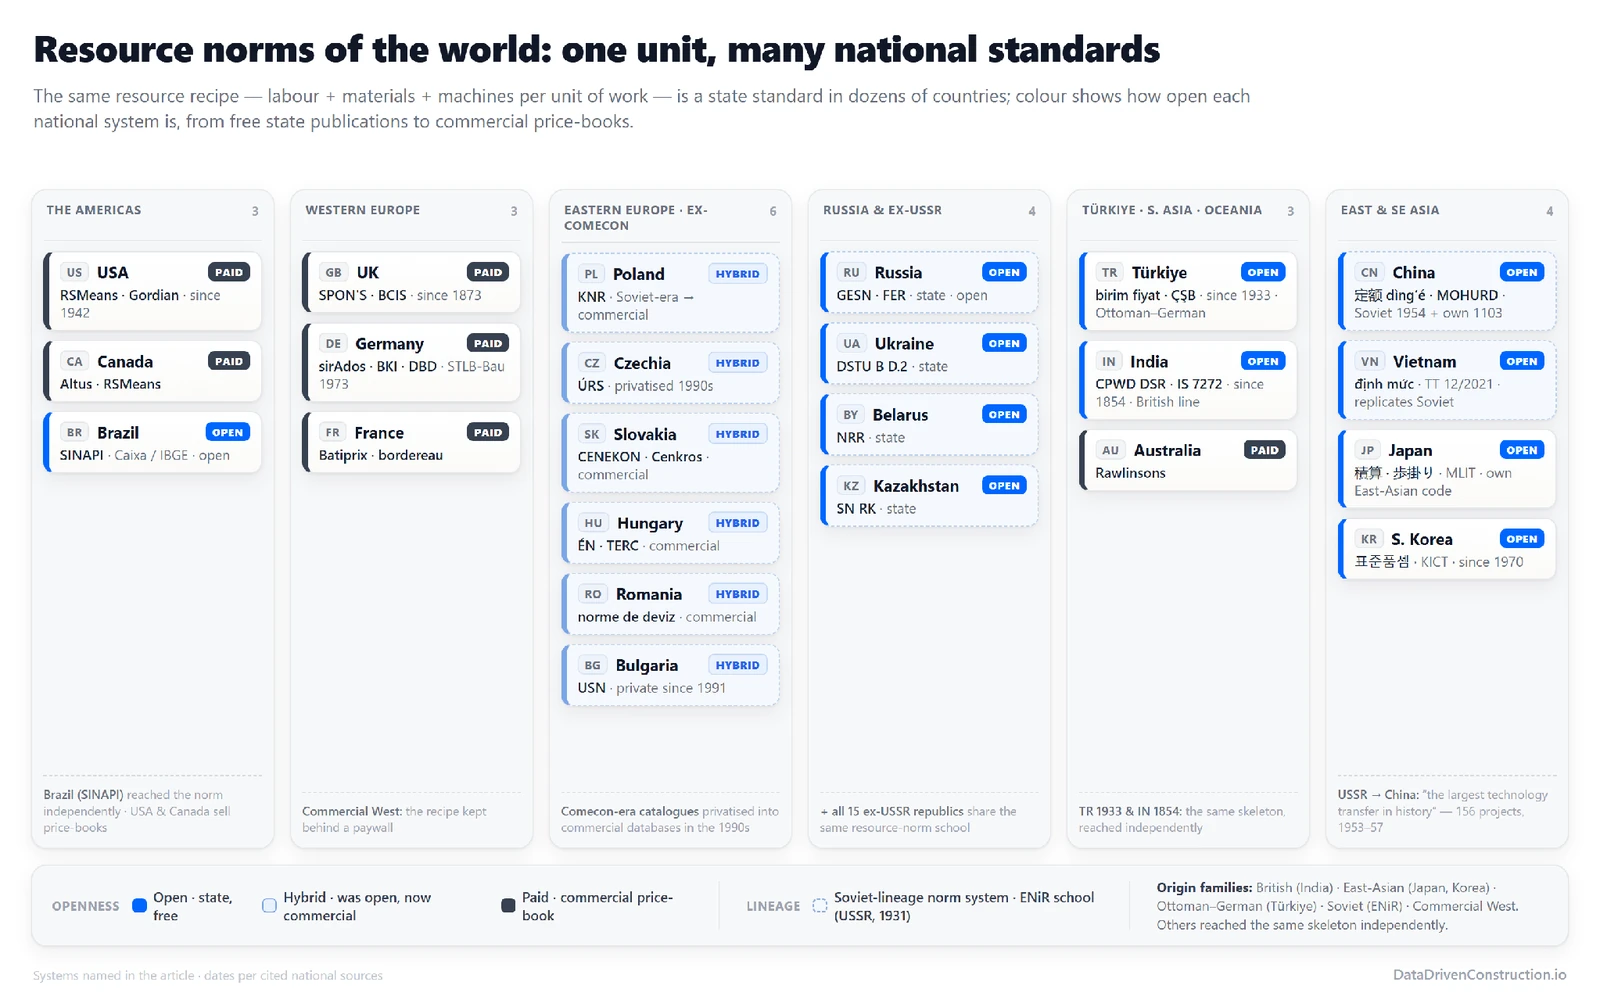This screenshot has height=1000, width=1600.
Task: Click the OPEN tag on Ukraine card
Action: [1004, 343]
